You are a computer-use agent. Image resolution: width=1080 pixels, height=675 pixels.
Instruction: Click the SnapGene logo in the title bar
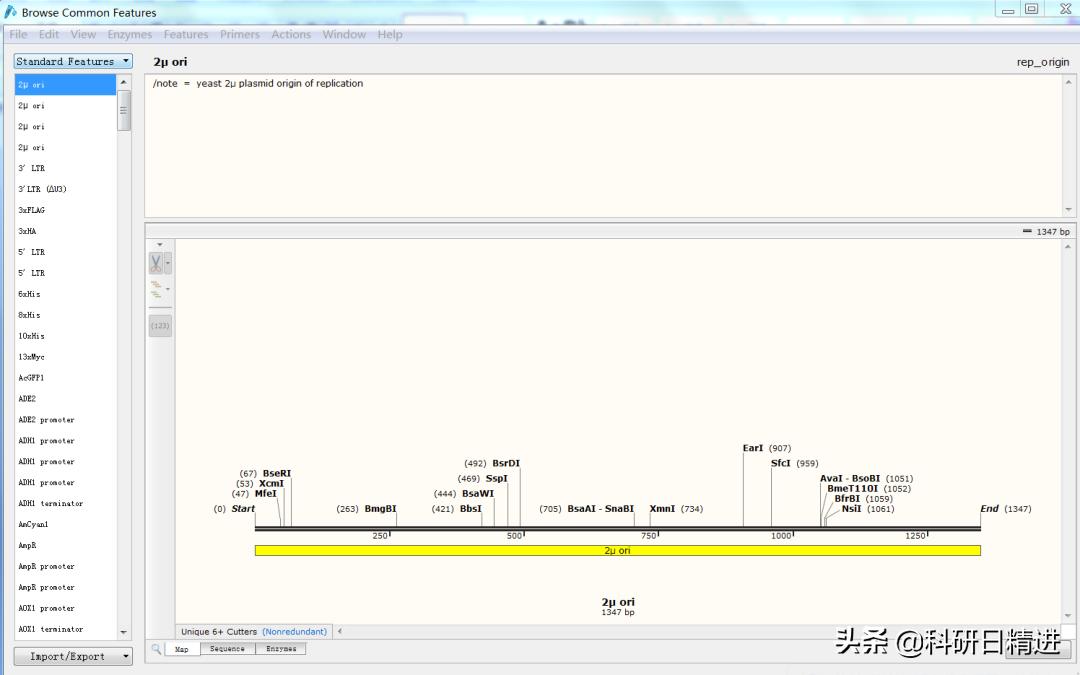point(10,12)
